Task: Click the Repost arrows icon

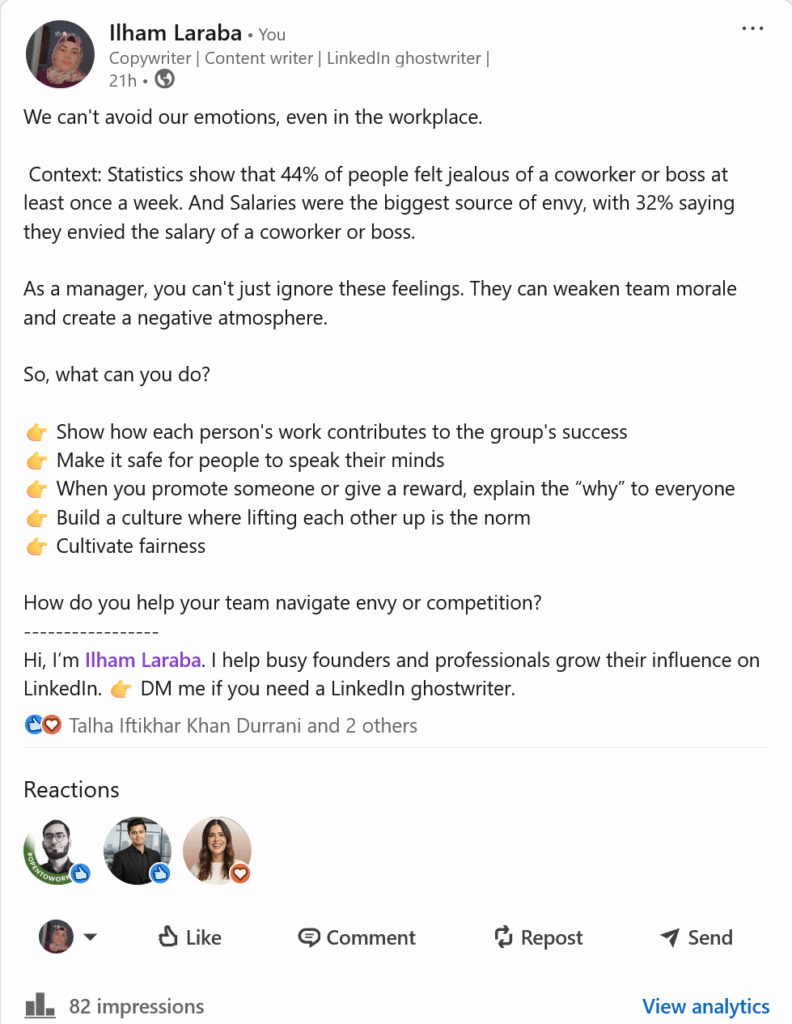Action: click(503, 937)
